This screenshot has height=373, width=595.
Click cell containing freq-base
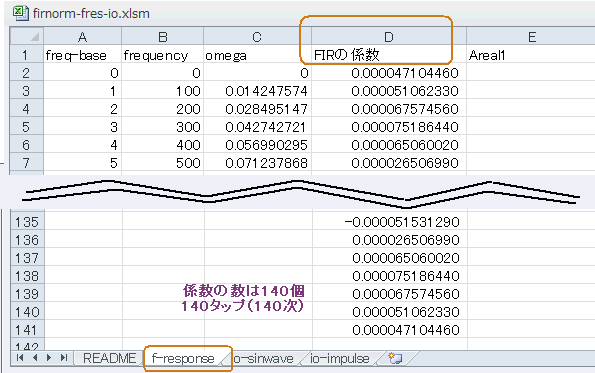tap(82, 55)
